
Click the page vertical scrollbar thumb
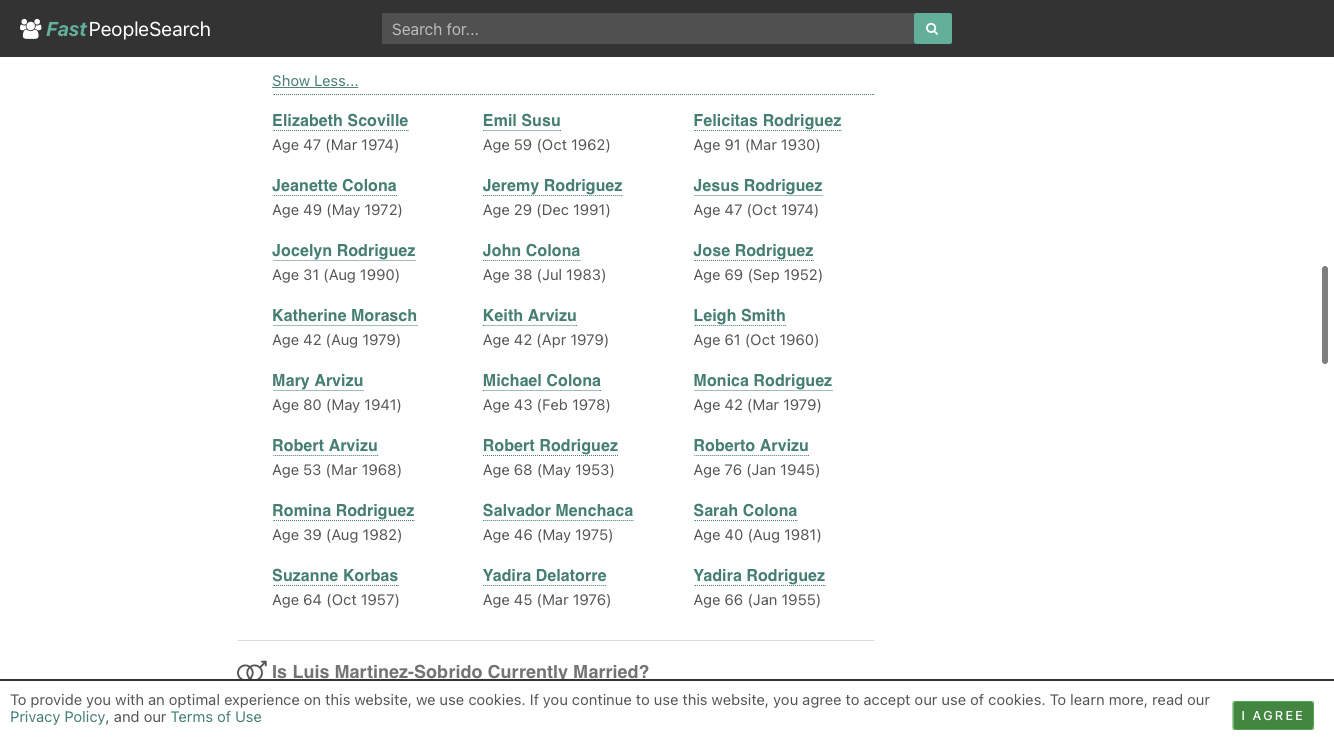pos(1325,315)
